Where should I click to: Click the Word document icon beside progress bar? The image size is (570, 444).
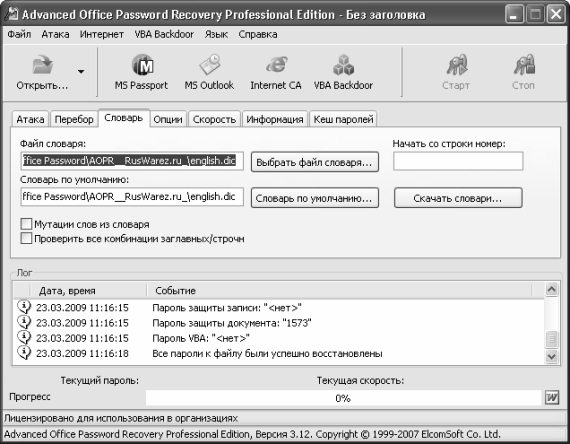pyautogui.click(x=552, y=397)
